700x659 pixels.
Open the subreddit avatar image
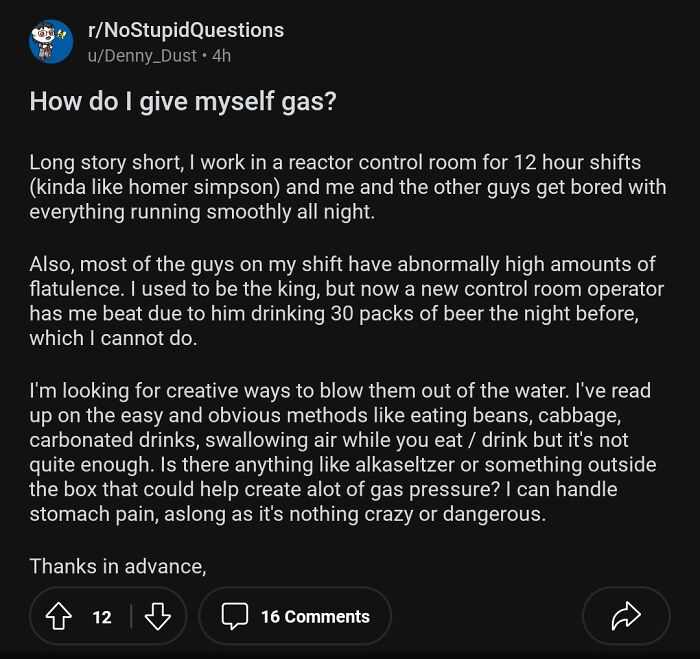51,42
